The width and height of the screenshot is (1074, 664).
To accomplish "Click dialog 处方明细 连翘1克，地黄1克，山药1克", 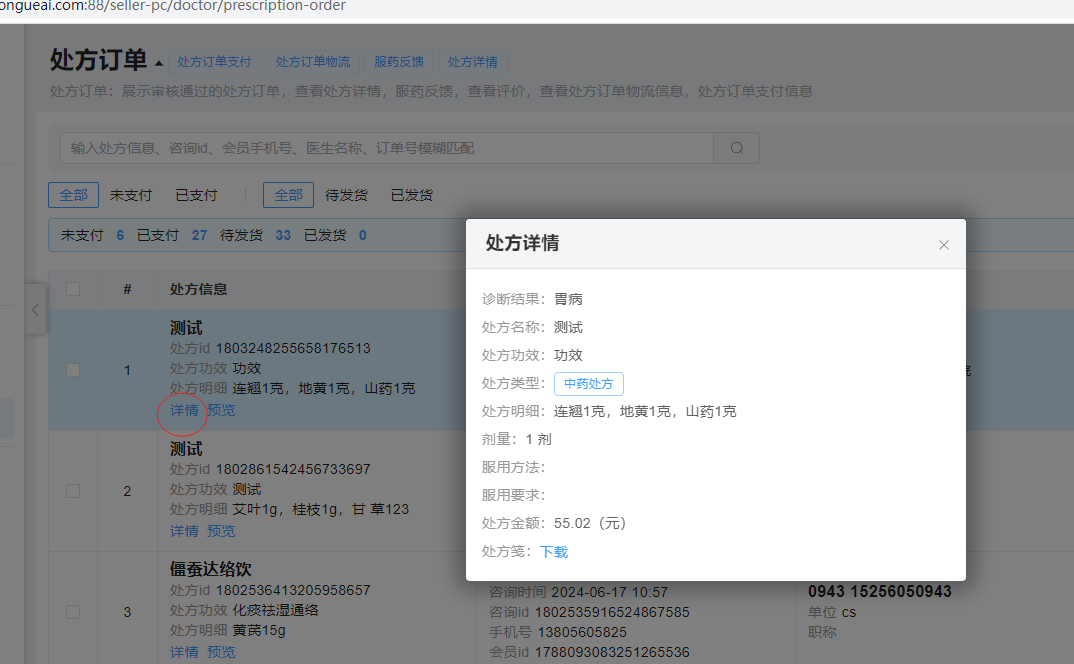I will coord(645,411).
